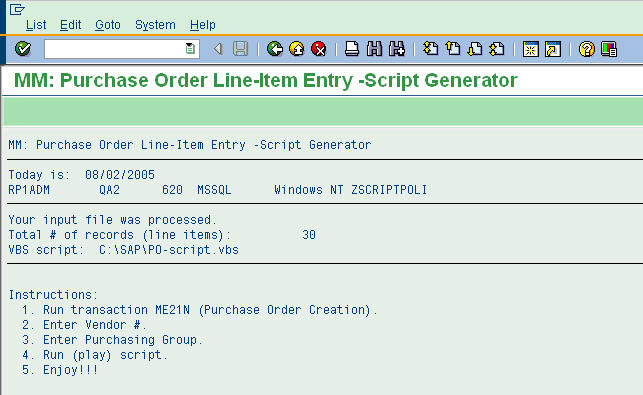Click the 'QA2' system ID text
The width and height of the screenshot is (643, 395).
(x=109, y=190)
